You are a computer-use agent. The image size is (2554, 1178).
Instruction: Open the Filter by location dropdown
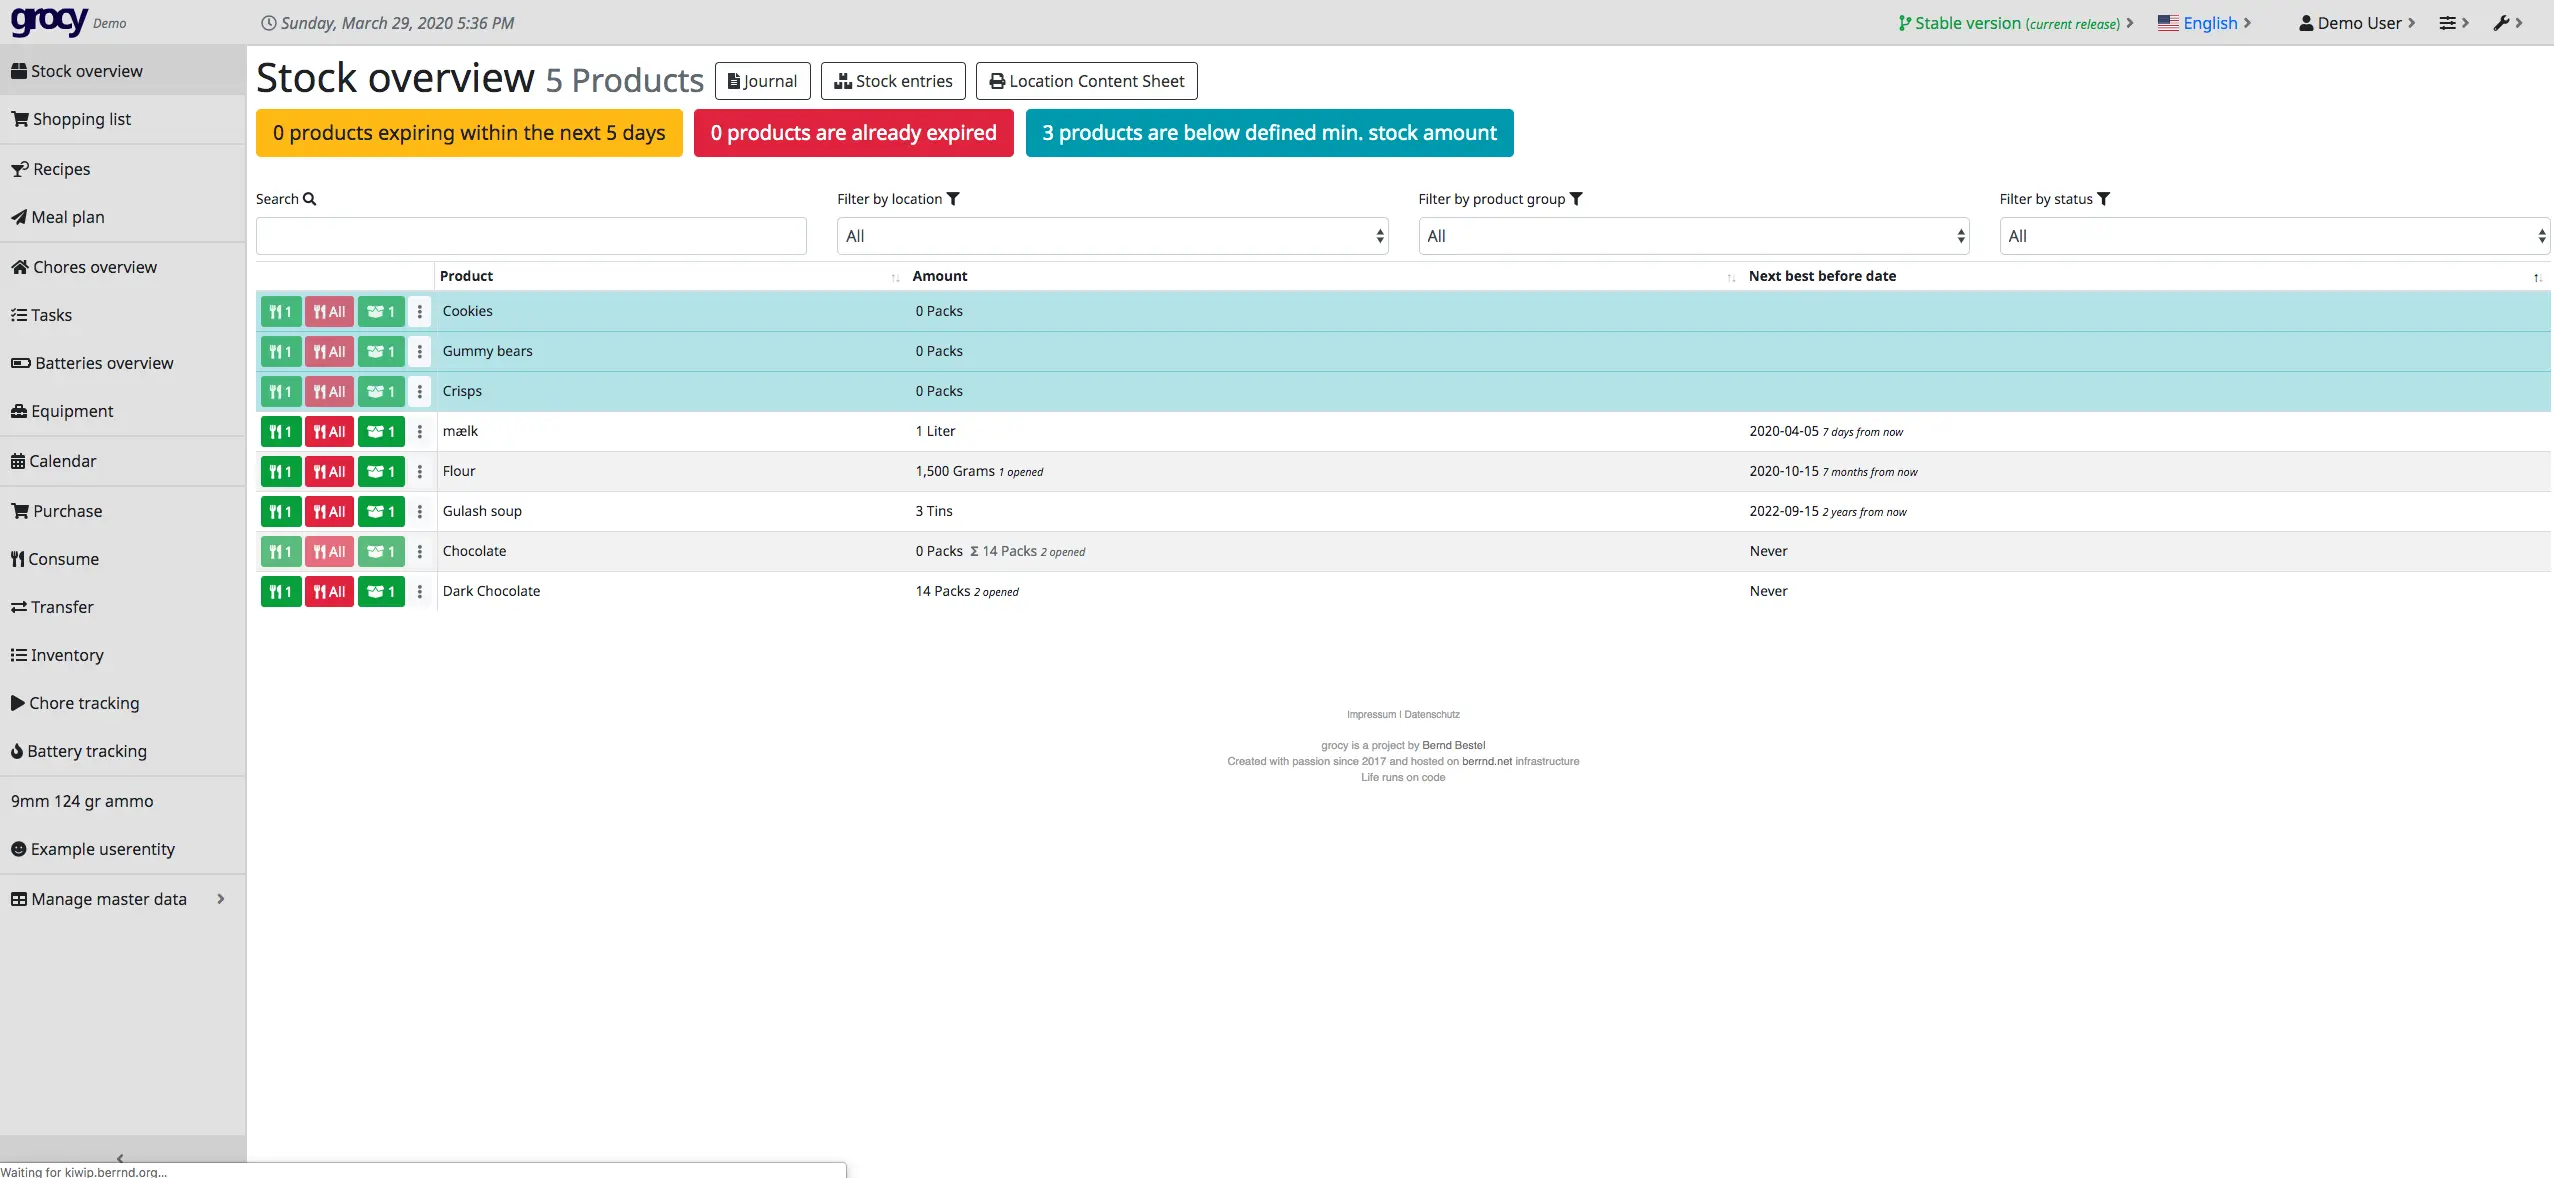click(1112, 236)
